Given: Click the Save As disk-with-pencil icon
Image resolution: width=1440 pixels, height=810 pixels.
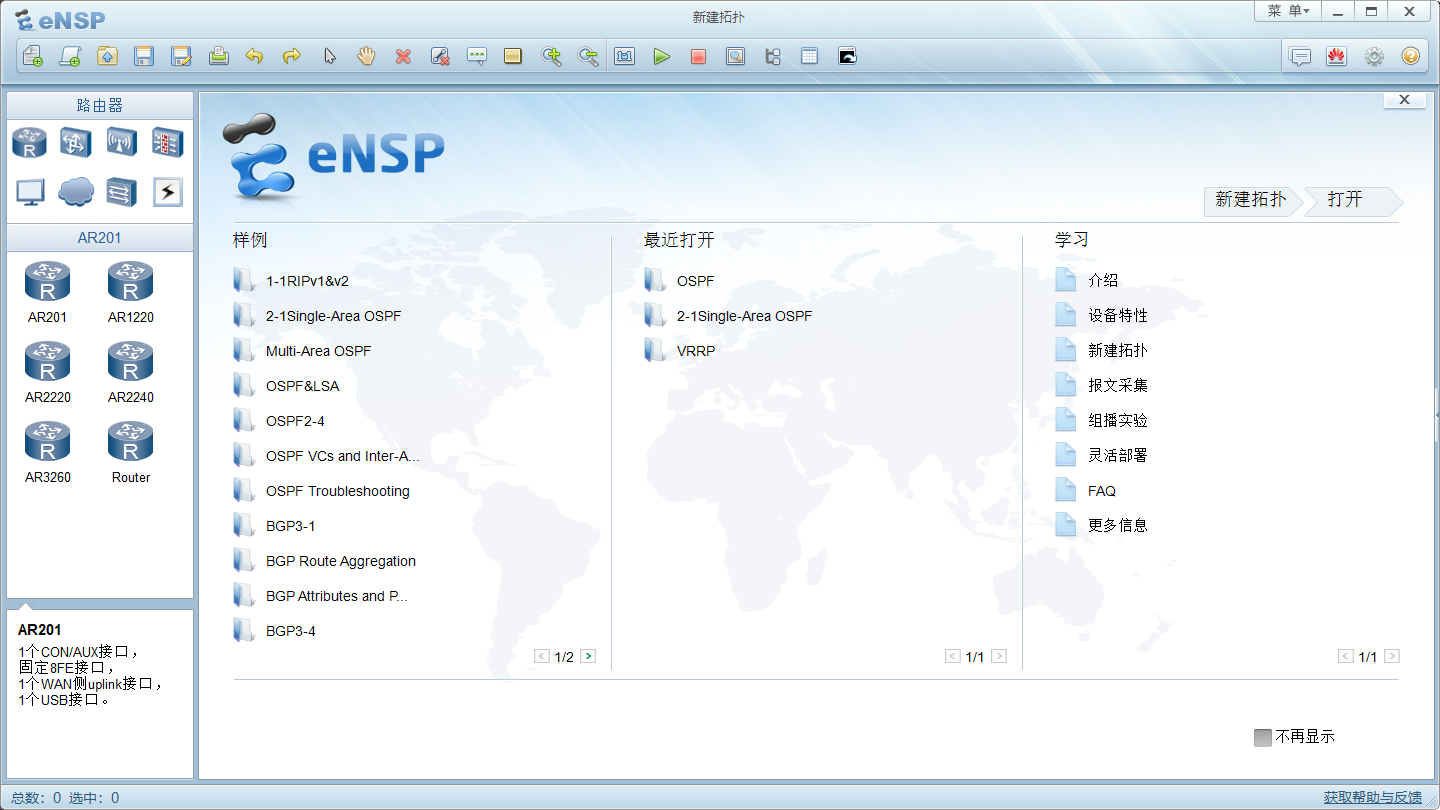Looking at the screenshot, I should tap(181, 56).
